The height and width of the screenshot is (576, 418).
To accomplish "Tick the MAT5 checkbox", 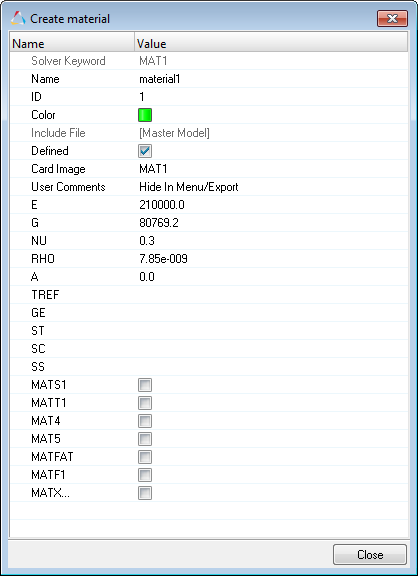I will click(145, 439).
